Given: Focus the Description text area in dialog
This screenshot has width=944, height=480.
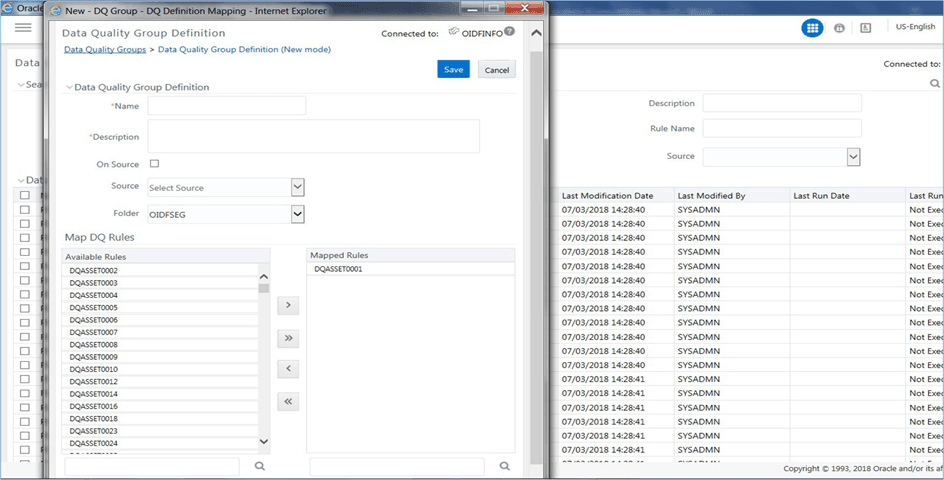Looking at the screenshot, I should [314, 136].
